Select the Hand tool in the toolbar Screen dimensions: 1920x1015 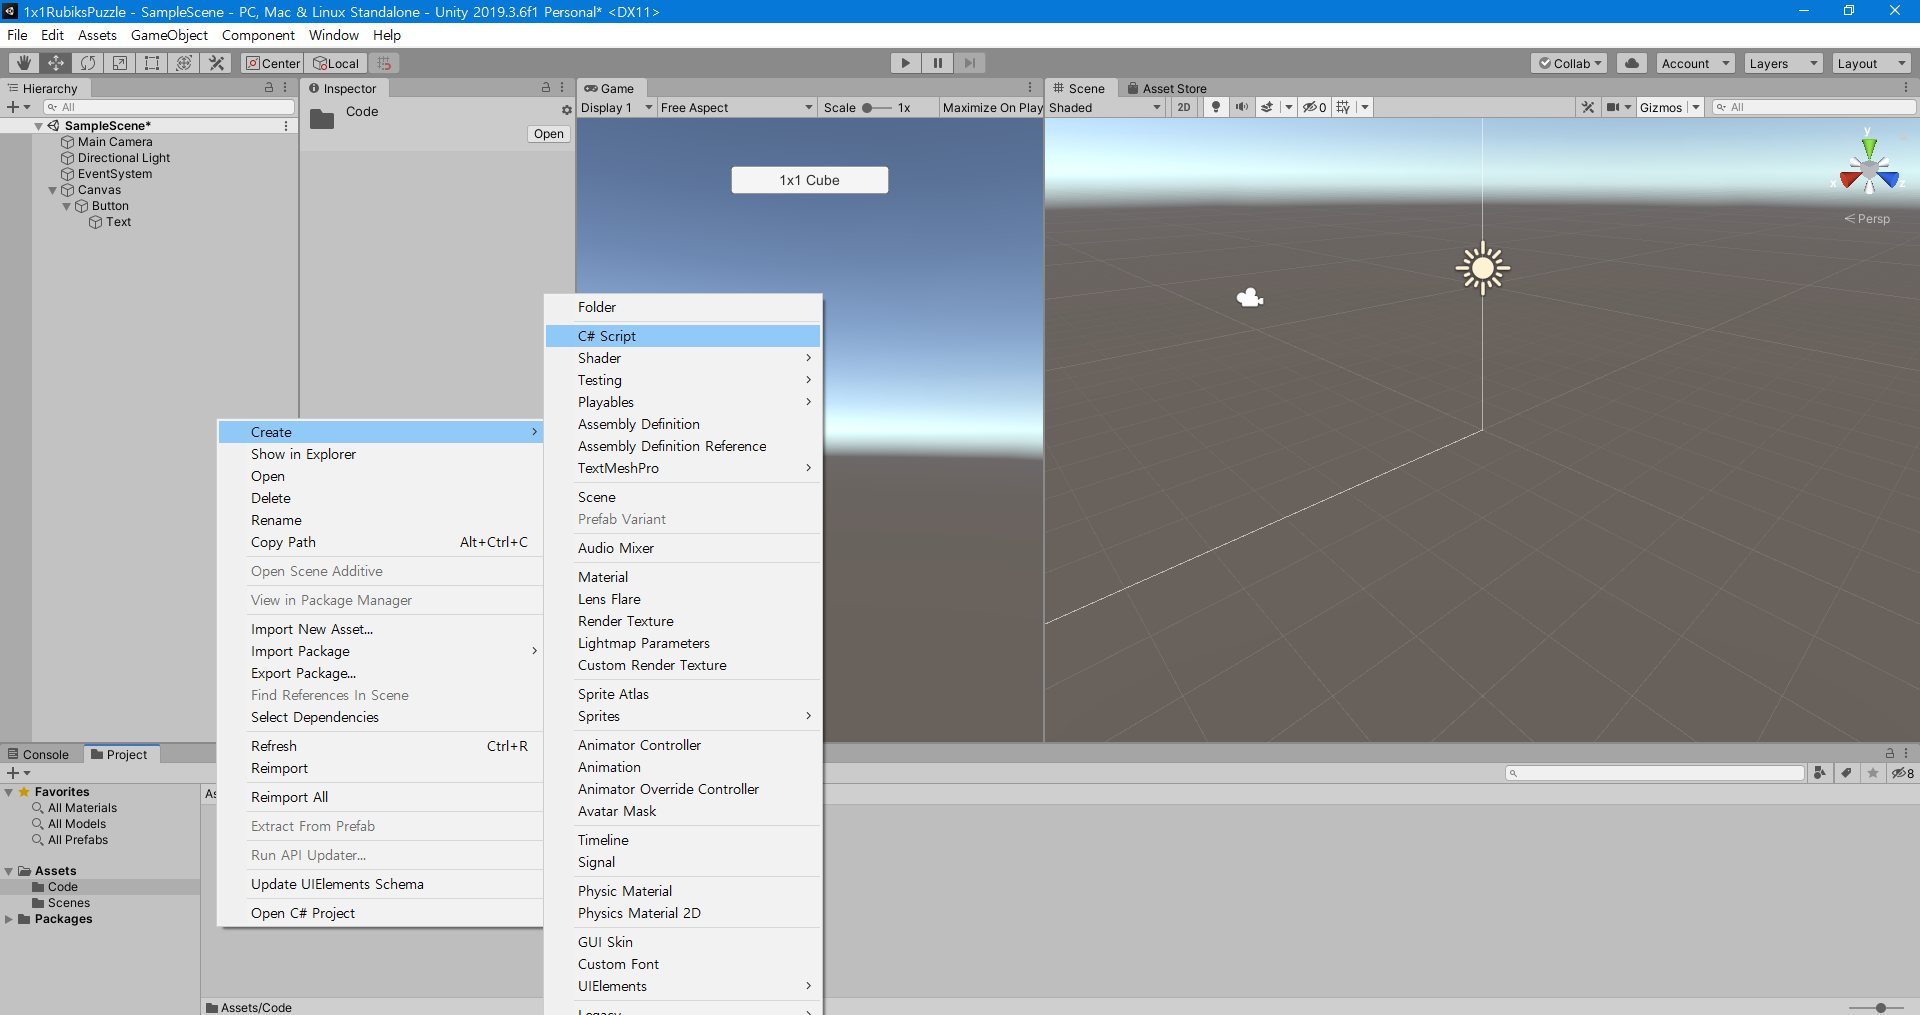click(24, 63)
